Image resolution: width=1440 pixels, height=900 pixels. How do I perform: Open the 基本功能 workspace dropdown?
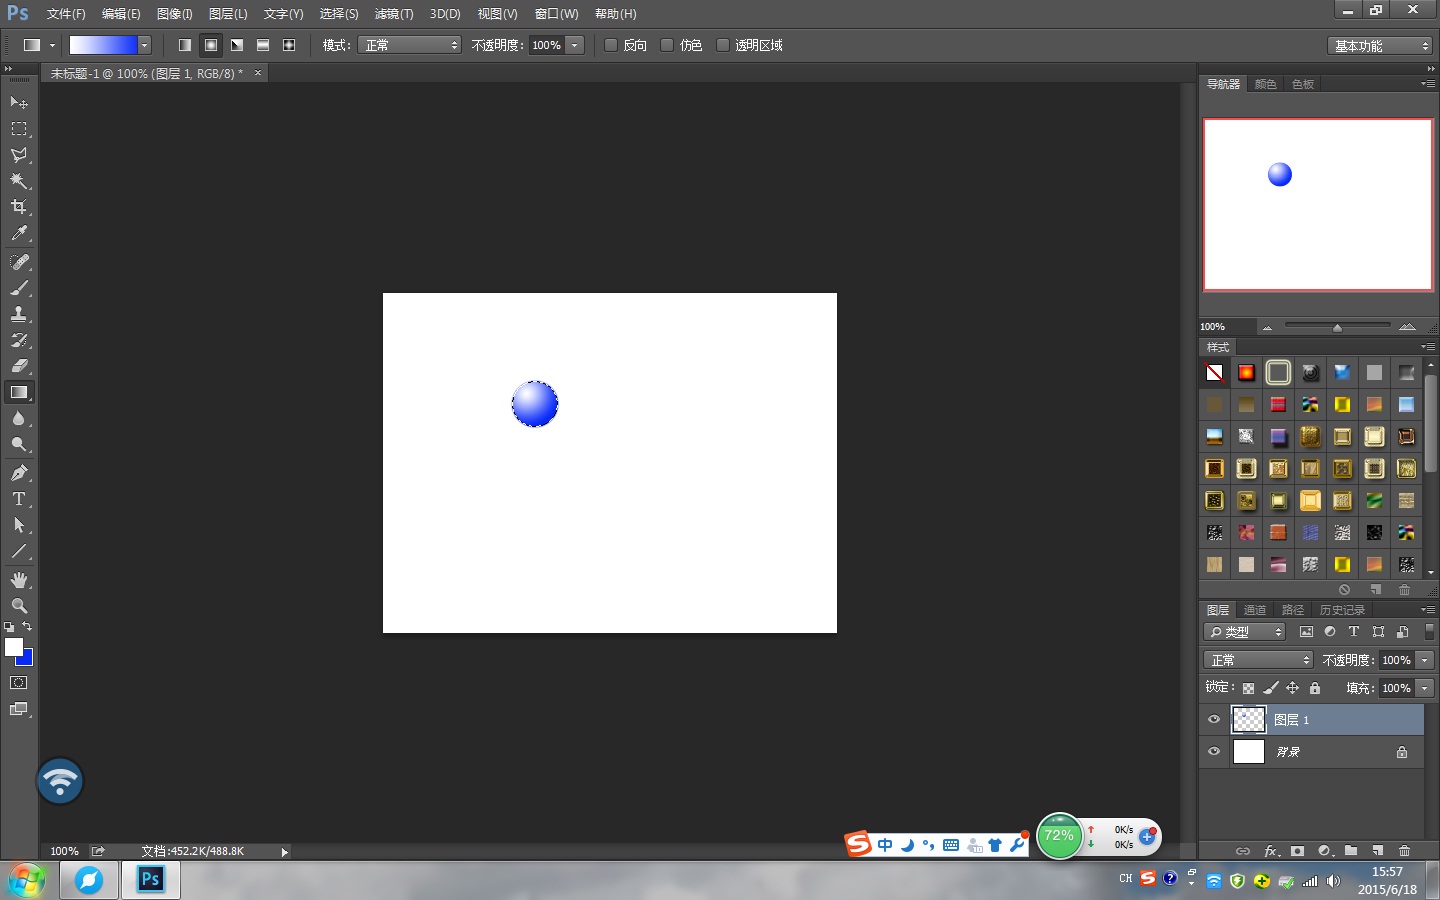point(1381,46)
